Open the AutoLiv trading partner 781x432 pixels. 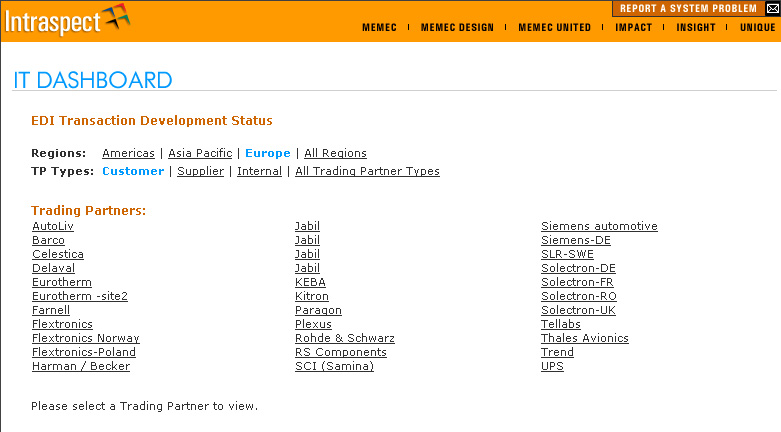(x=53, y=226)
